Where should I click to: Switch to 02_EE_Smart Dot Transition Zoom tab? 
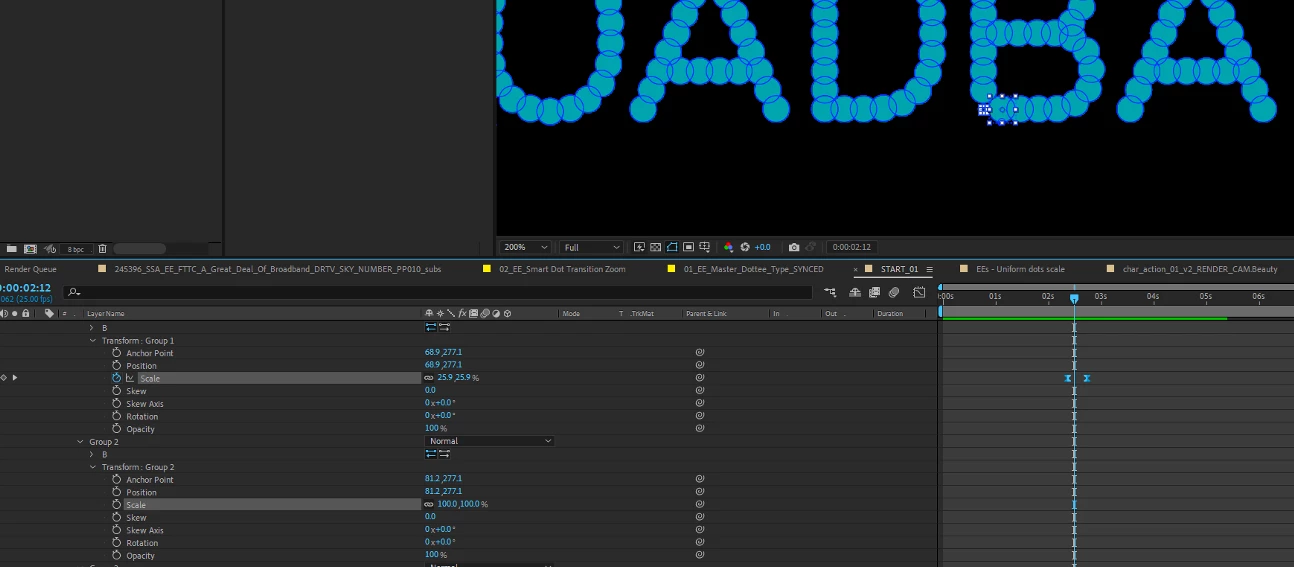click(562, 269)
